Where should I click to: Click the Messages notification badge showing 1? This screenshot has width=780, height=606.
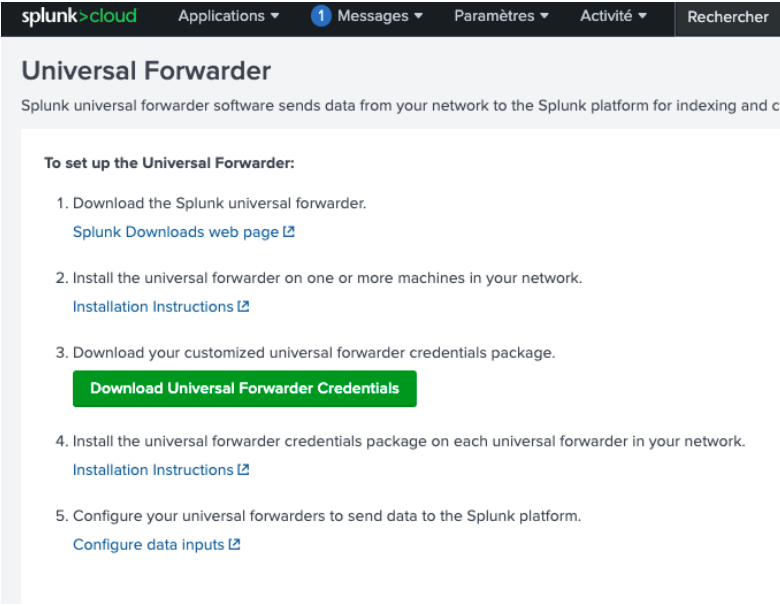(321, 16)
